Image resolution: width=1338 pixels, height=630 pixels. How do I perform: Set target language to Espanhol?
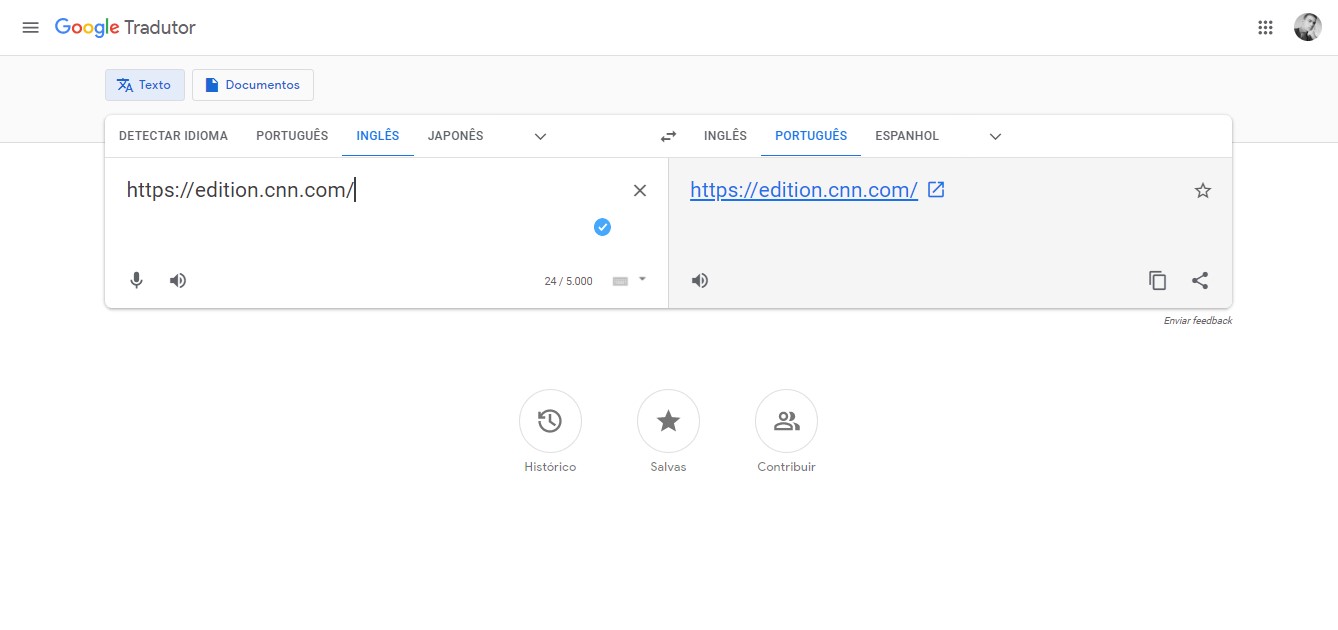tap(907, 136)
